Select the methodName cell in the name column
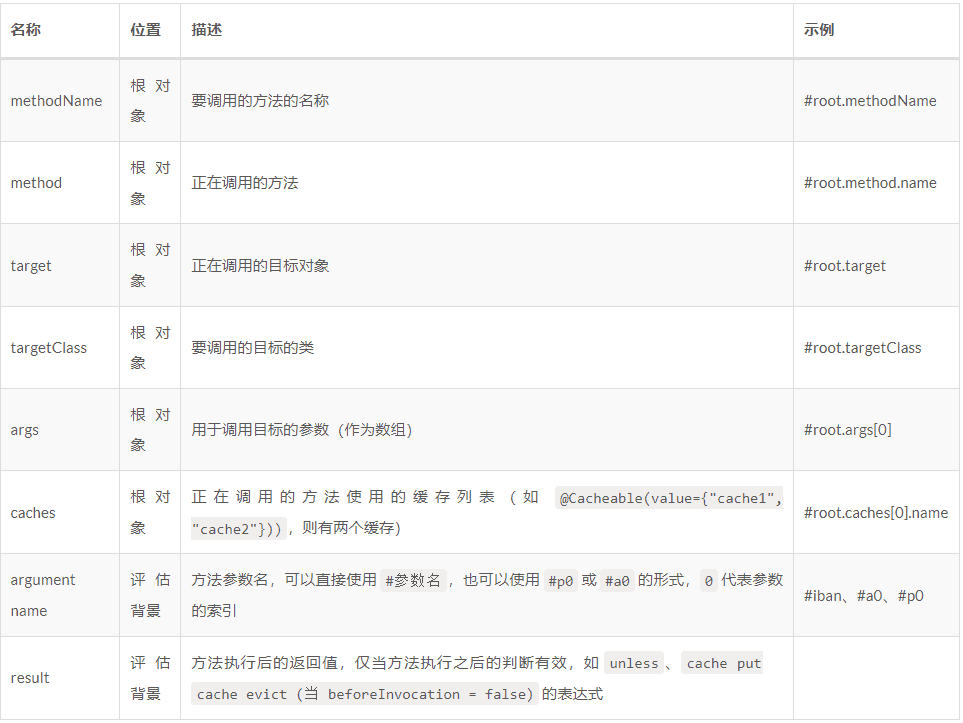The width and height of the screenshot is (963, 723). pos(56,101)
